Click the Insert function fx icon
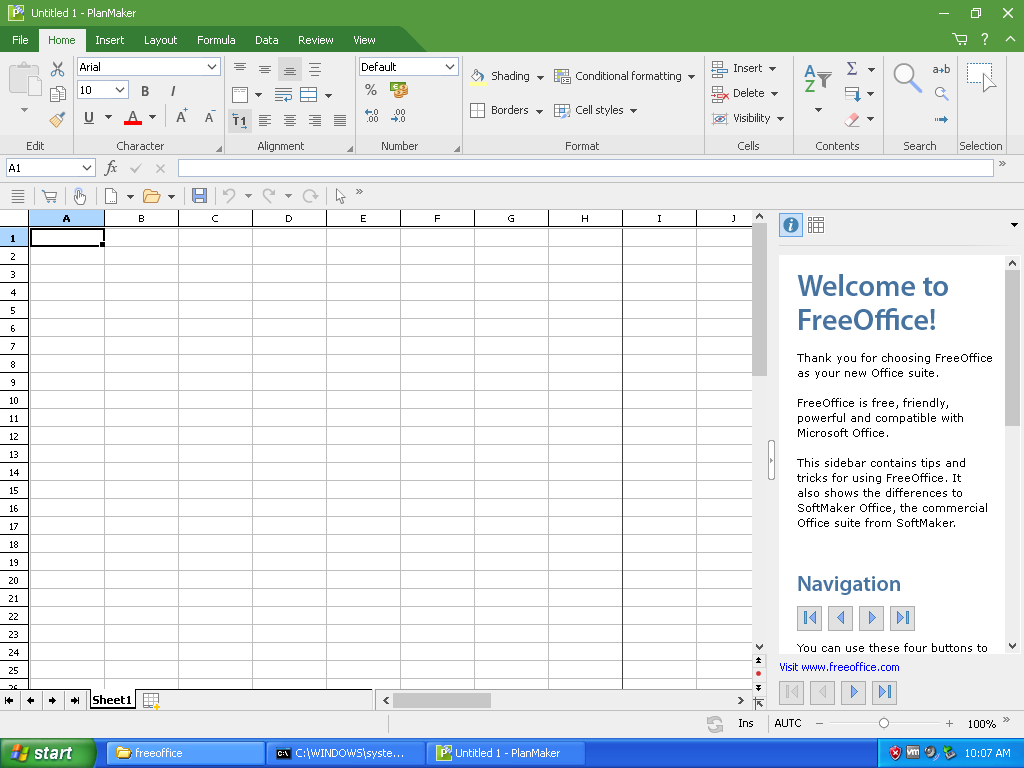This screenshot has height=768, width=1024. [x=111, y=168]
